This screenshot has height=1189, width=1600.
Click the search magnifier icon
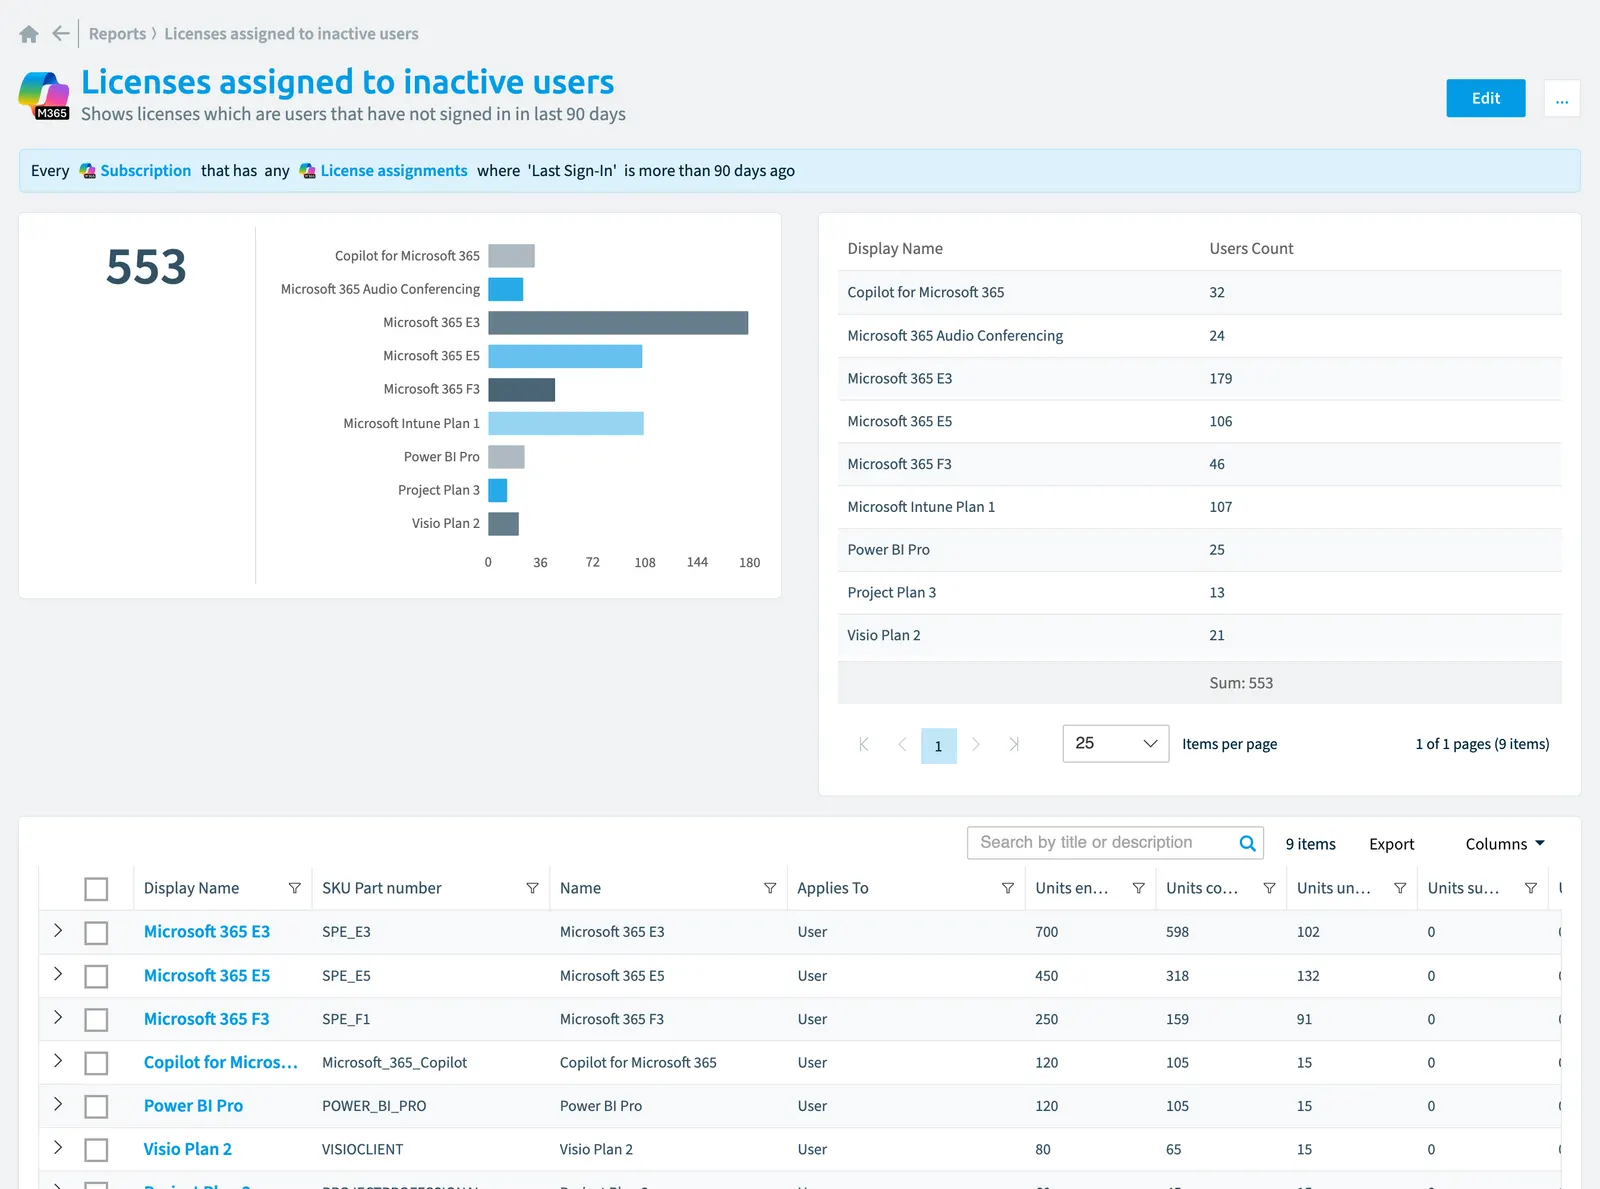pyautogui.click(x=1247, y=843)
